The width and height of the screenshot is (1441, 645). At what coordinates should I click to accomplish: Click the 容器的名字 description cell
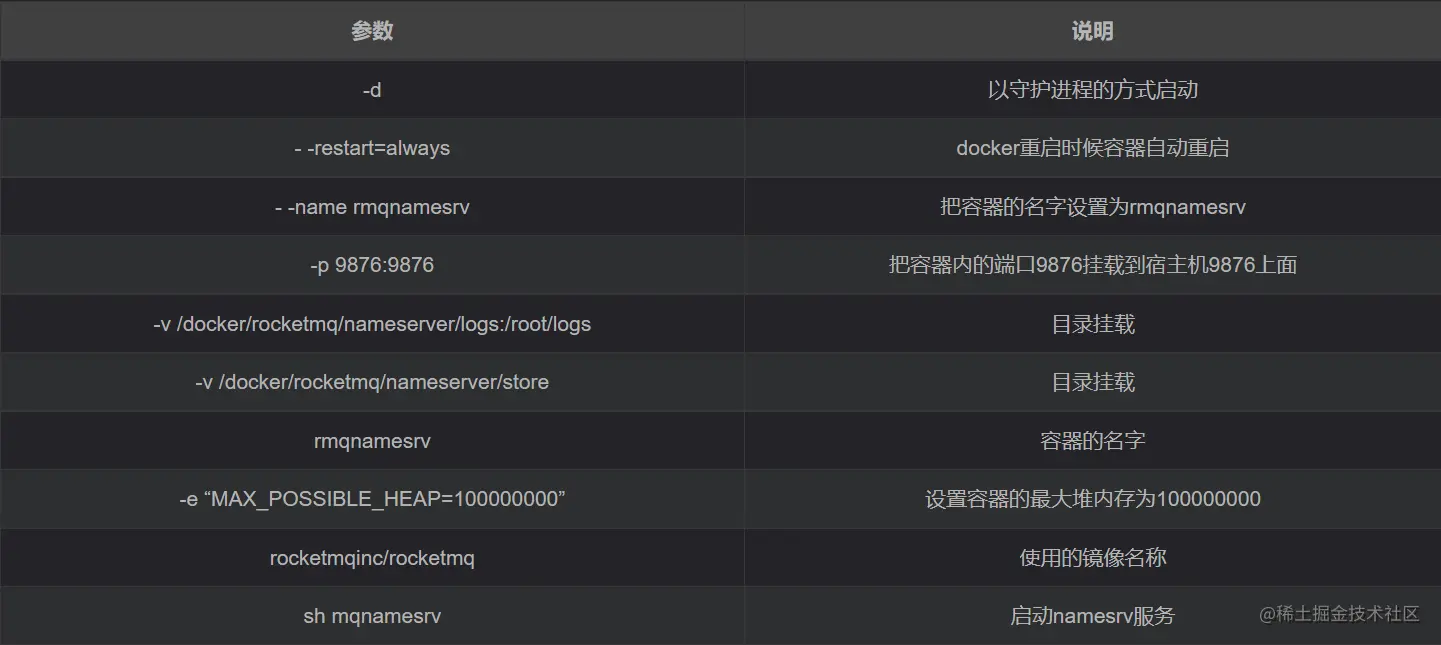[x=1092, y=440]
